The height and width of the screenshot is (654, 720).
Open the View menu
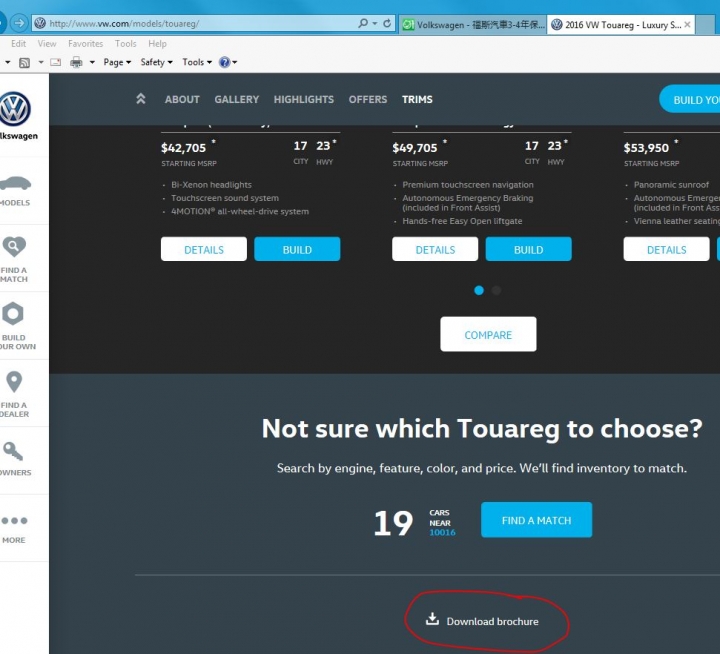click(x=47, y=44)
